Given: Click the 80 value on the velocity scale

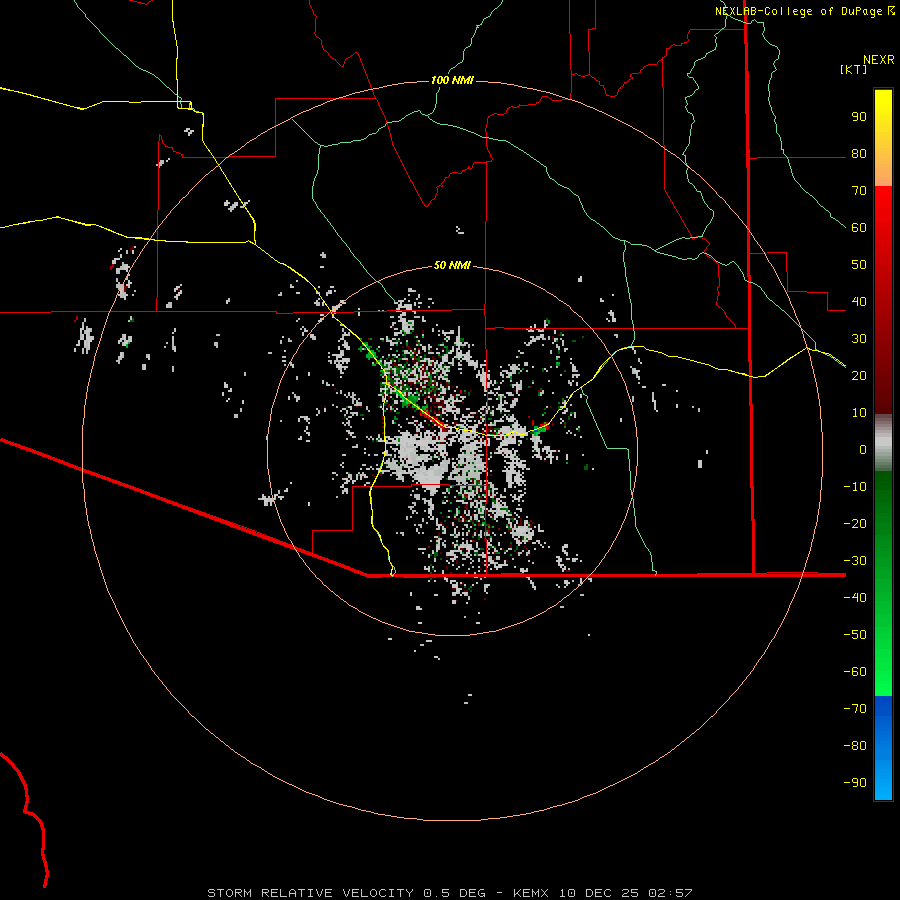Looking at the screenshot, I should [859, 154].
